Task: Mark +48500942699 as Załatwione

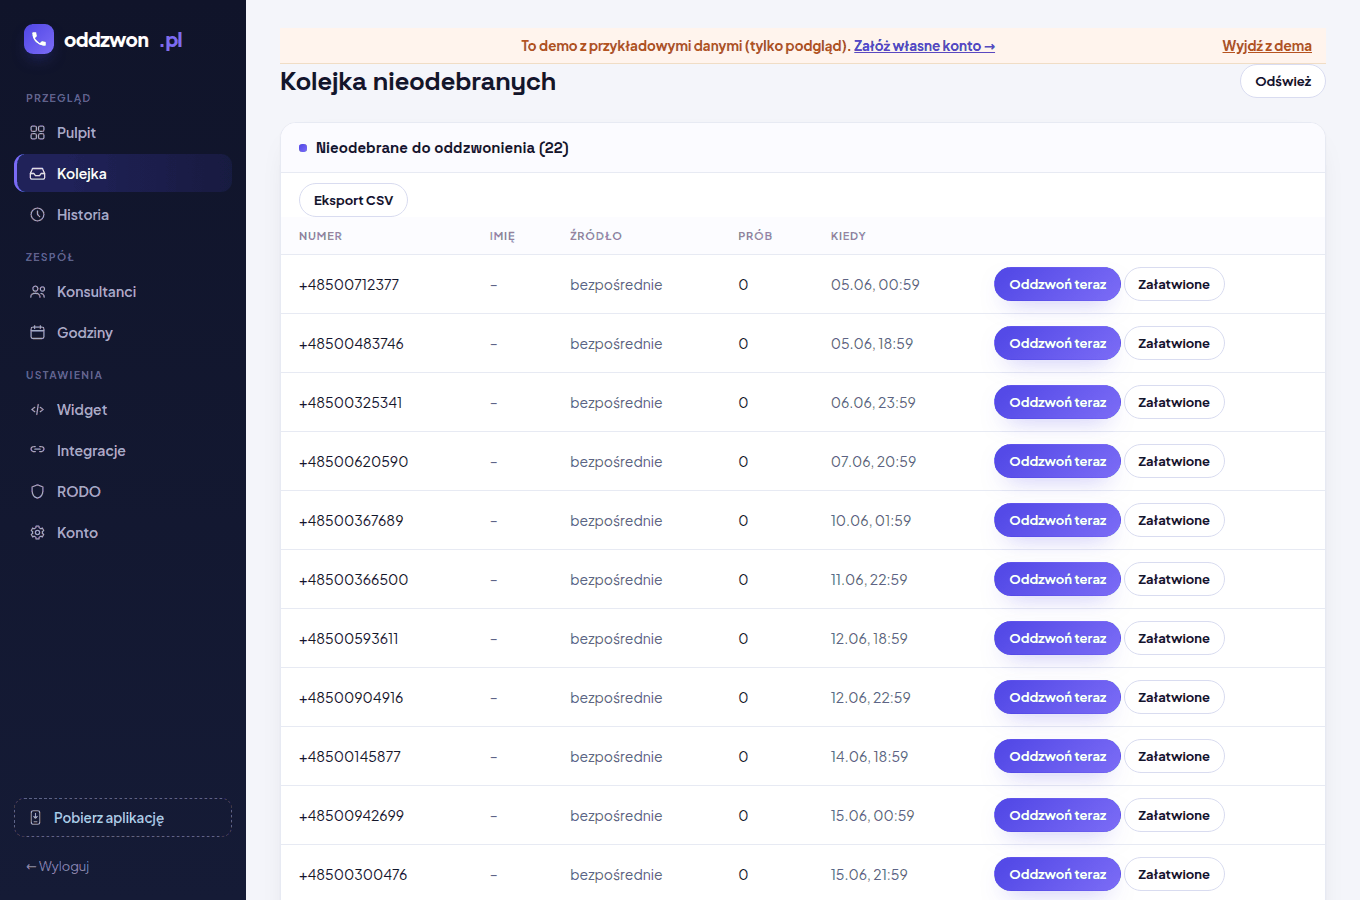Action: coord(1174,815)
